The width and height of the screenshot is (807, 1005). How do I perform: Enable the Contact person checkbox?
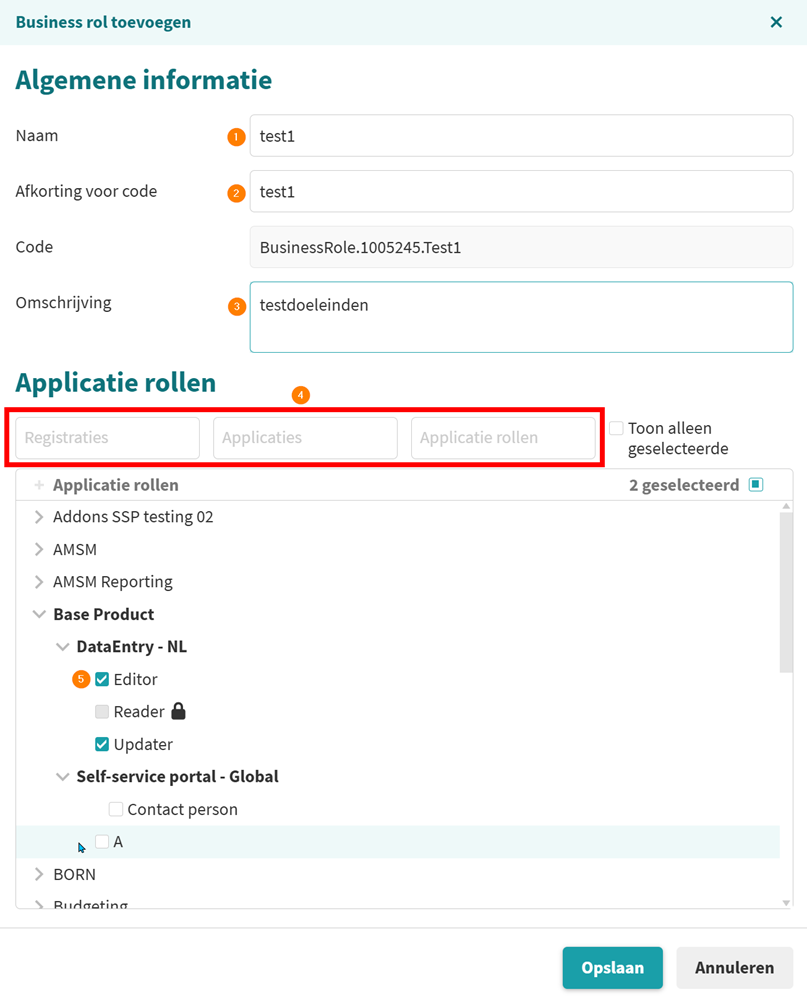[x=116, y=809]
